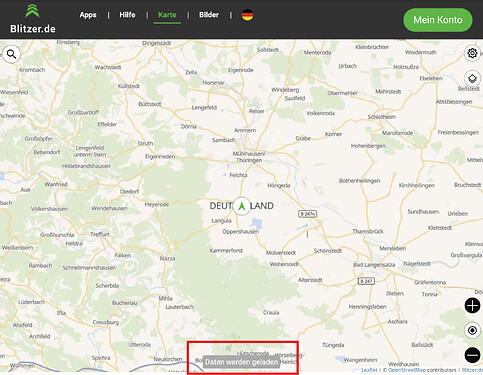The height and width of the screenshot is (375, 483).
Task: Click the Daten werden geladen notice
Action: [x=241, y=362]
